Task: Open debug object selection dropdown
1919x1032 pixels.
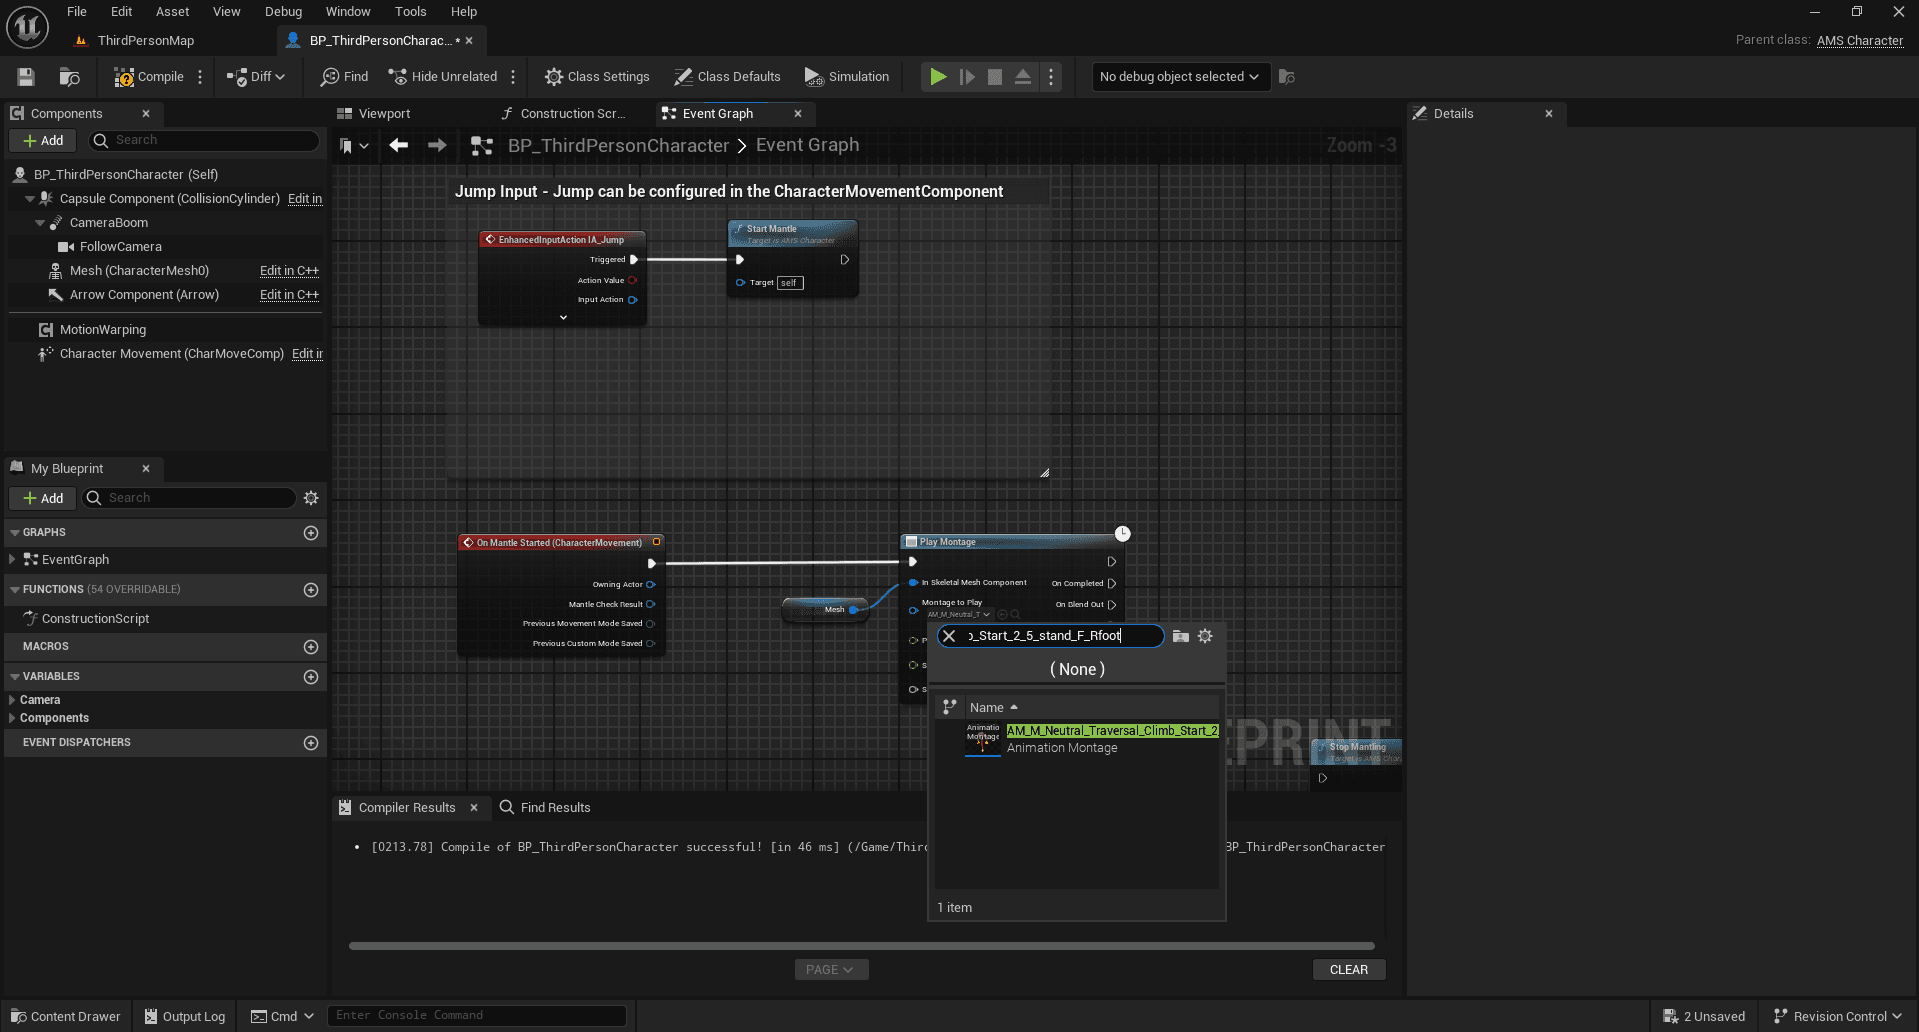Action: click(x=1180, y=77)
